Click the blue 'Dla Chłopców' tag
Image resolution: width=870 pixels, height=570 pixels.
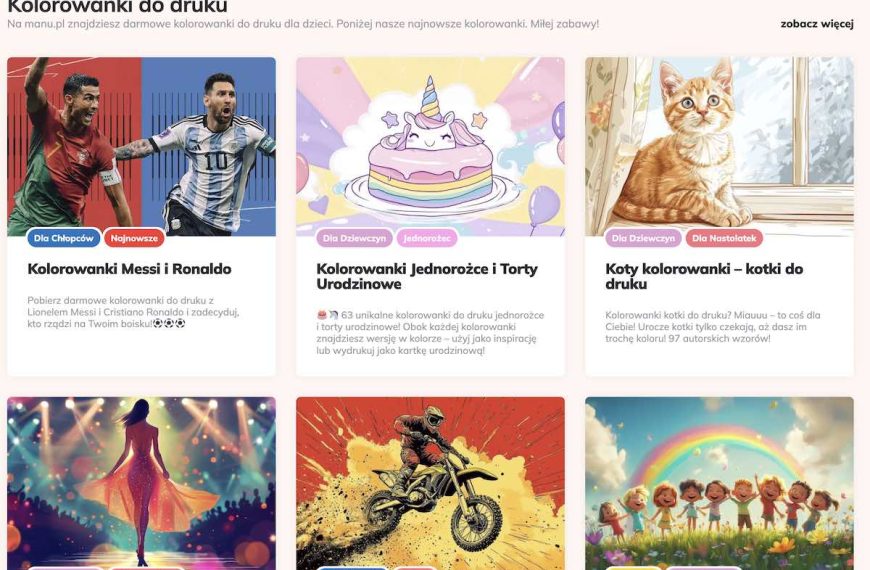[63, 238]
